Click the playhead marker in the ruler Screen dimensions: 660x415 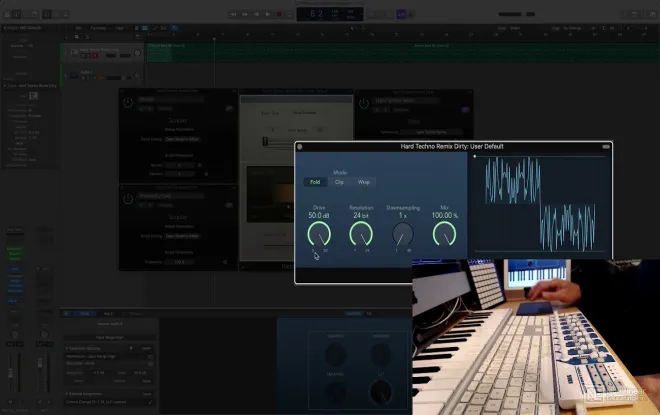pos(214,39)
